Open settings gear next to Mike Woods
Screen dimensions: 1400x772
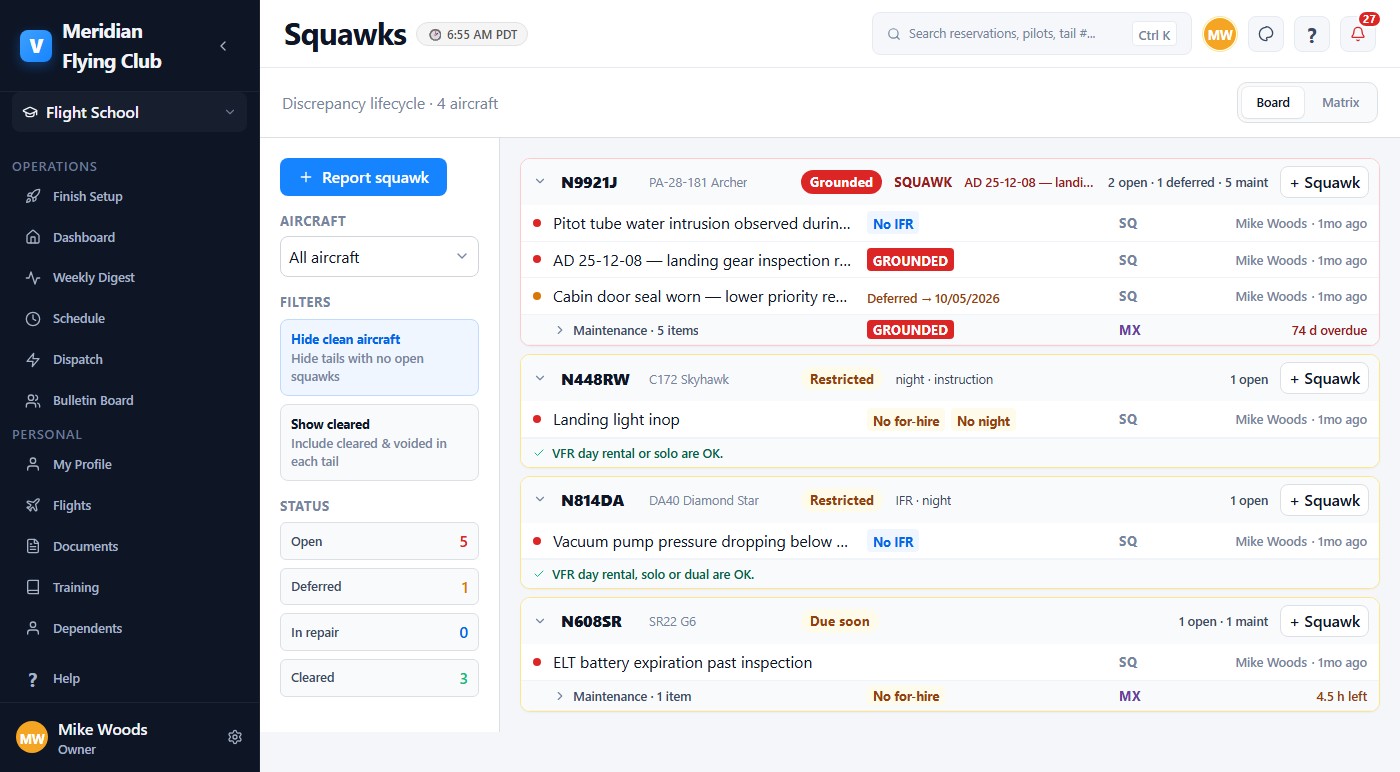(x=235, y=737)
